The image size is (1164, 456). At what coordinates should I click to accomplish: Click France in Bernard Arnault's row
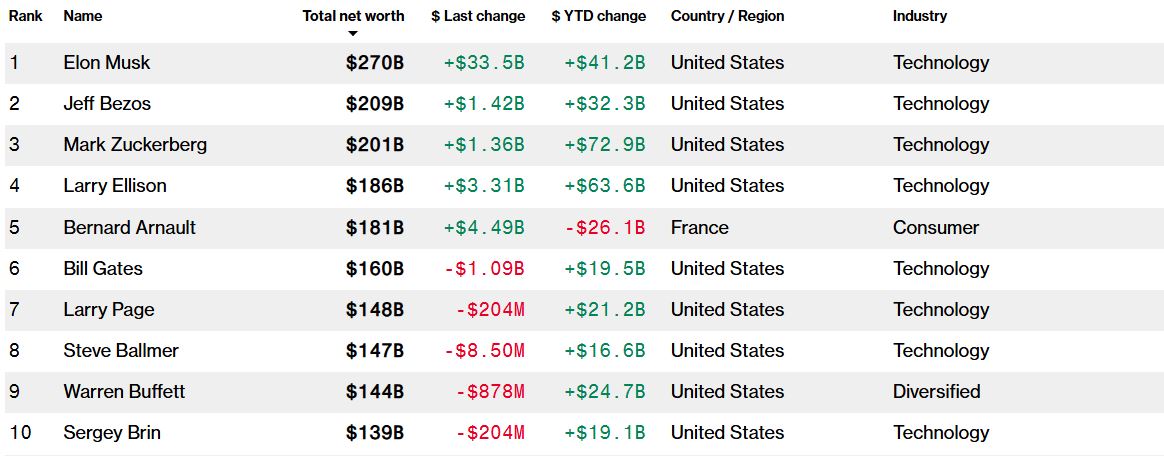699,228
